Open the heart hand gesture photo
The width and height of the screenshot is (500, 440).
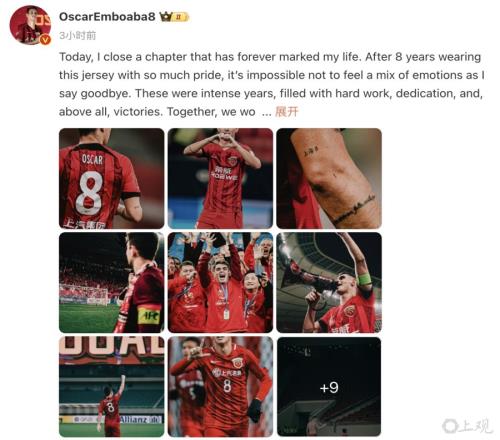(220, 178)
